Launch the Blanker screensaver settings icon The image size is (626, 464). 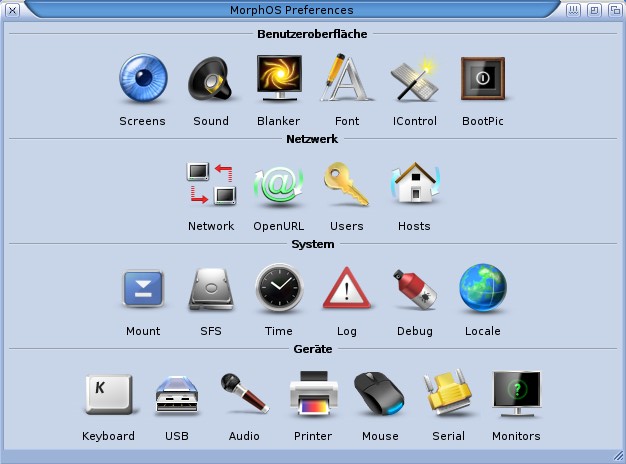[279, 78]
